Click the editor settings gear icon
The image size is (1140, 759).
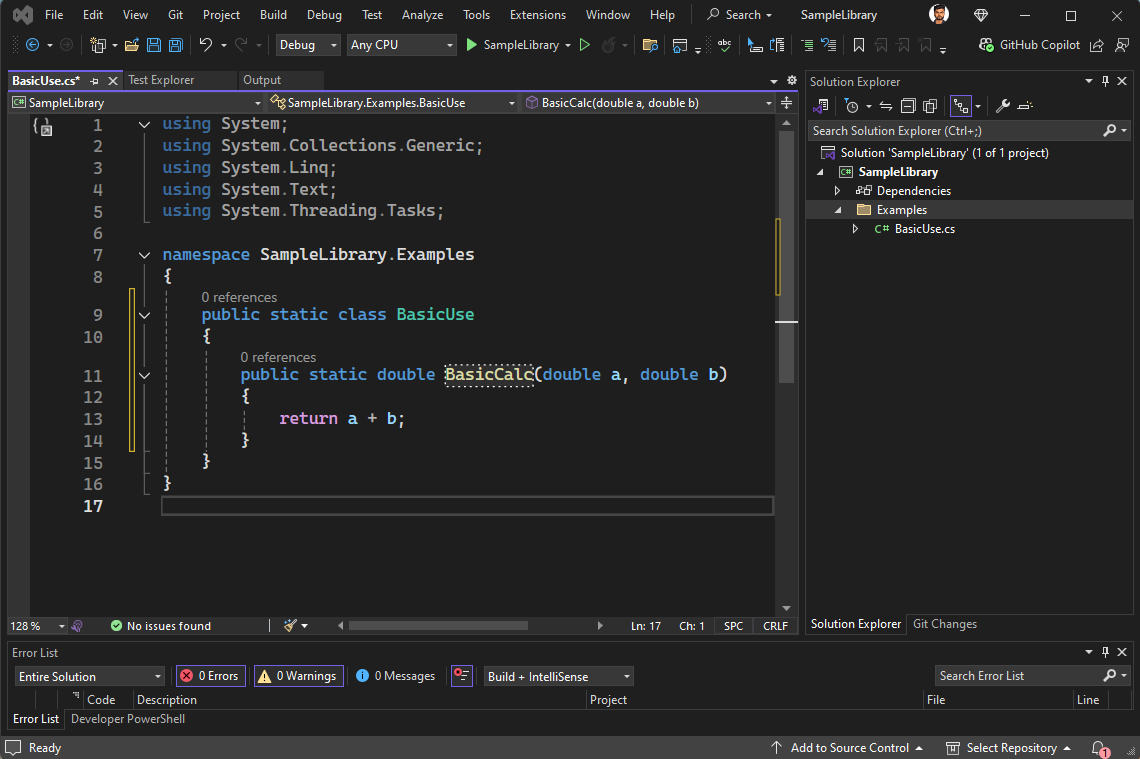point(792,81)
